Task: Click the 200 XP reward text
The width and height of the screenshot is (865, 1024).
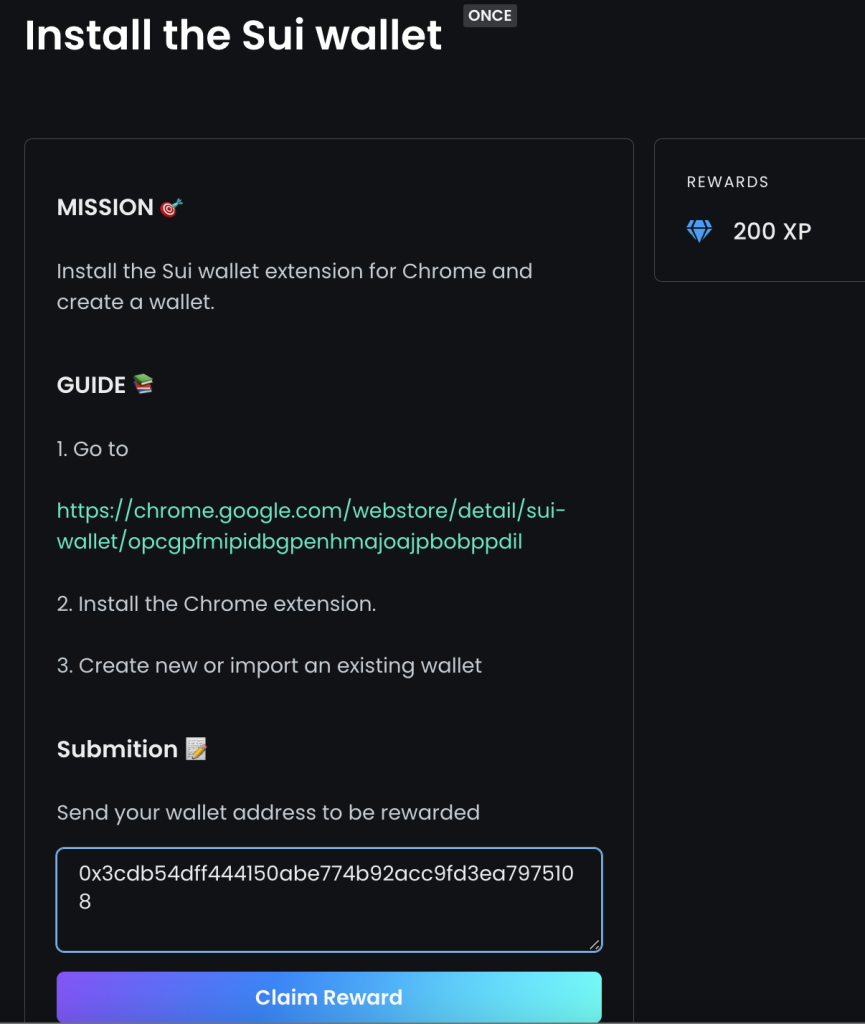Action: [x=772, y=231]
